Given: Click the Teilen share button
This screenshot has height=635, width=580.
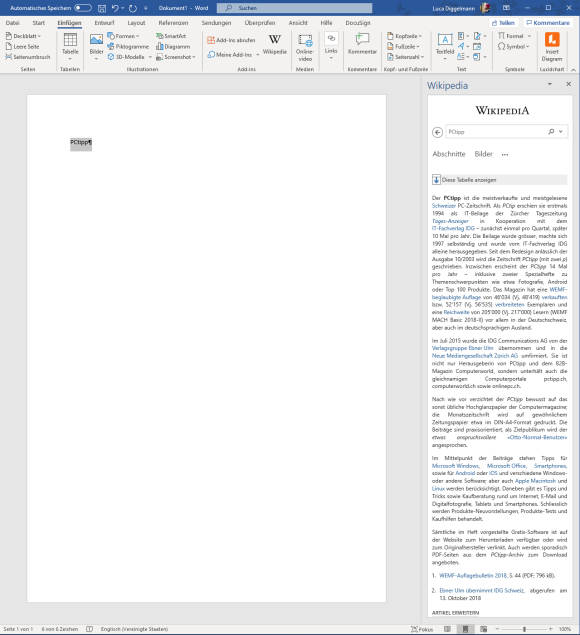Looking at the screenshot, I should tap(503, 23).
